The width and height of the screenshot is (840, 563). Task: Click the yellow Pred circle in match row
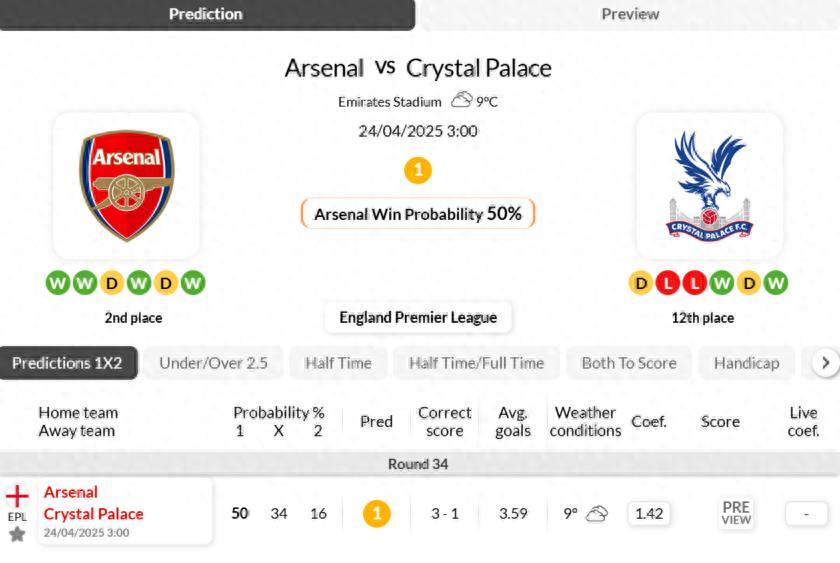coord(376,514)
